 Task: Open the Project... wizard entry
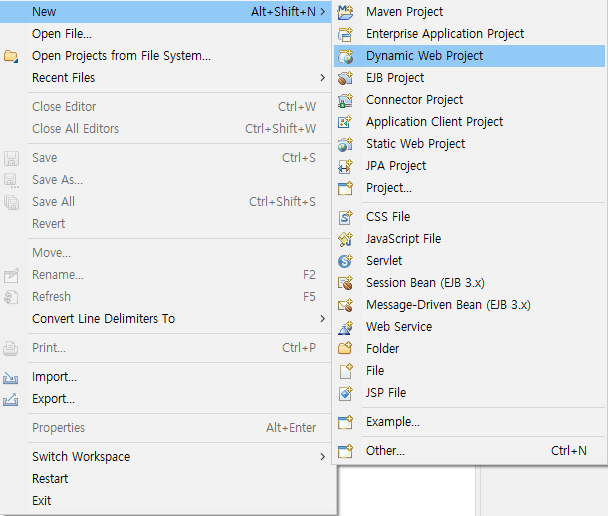(x=469, y=188)
